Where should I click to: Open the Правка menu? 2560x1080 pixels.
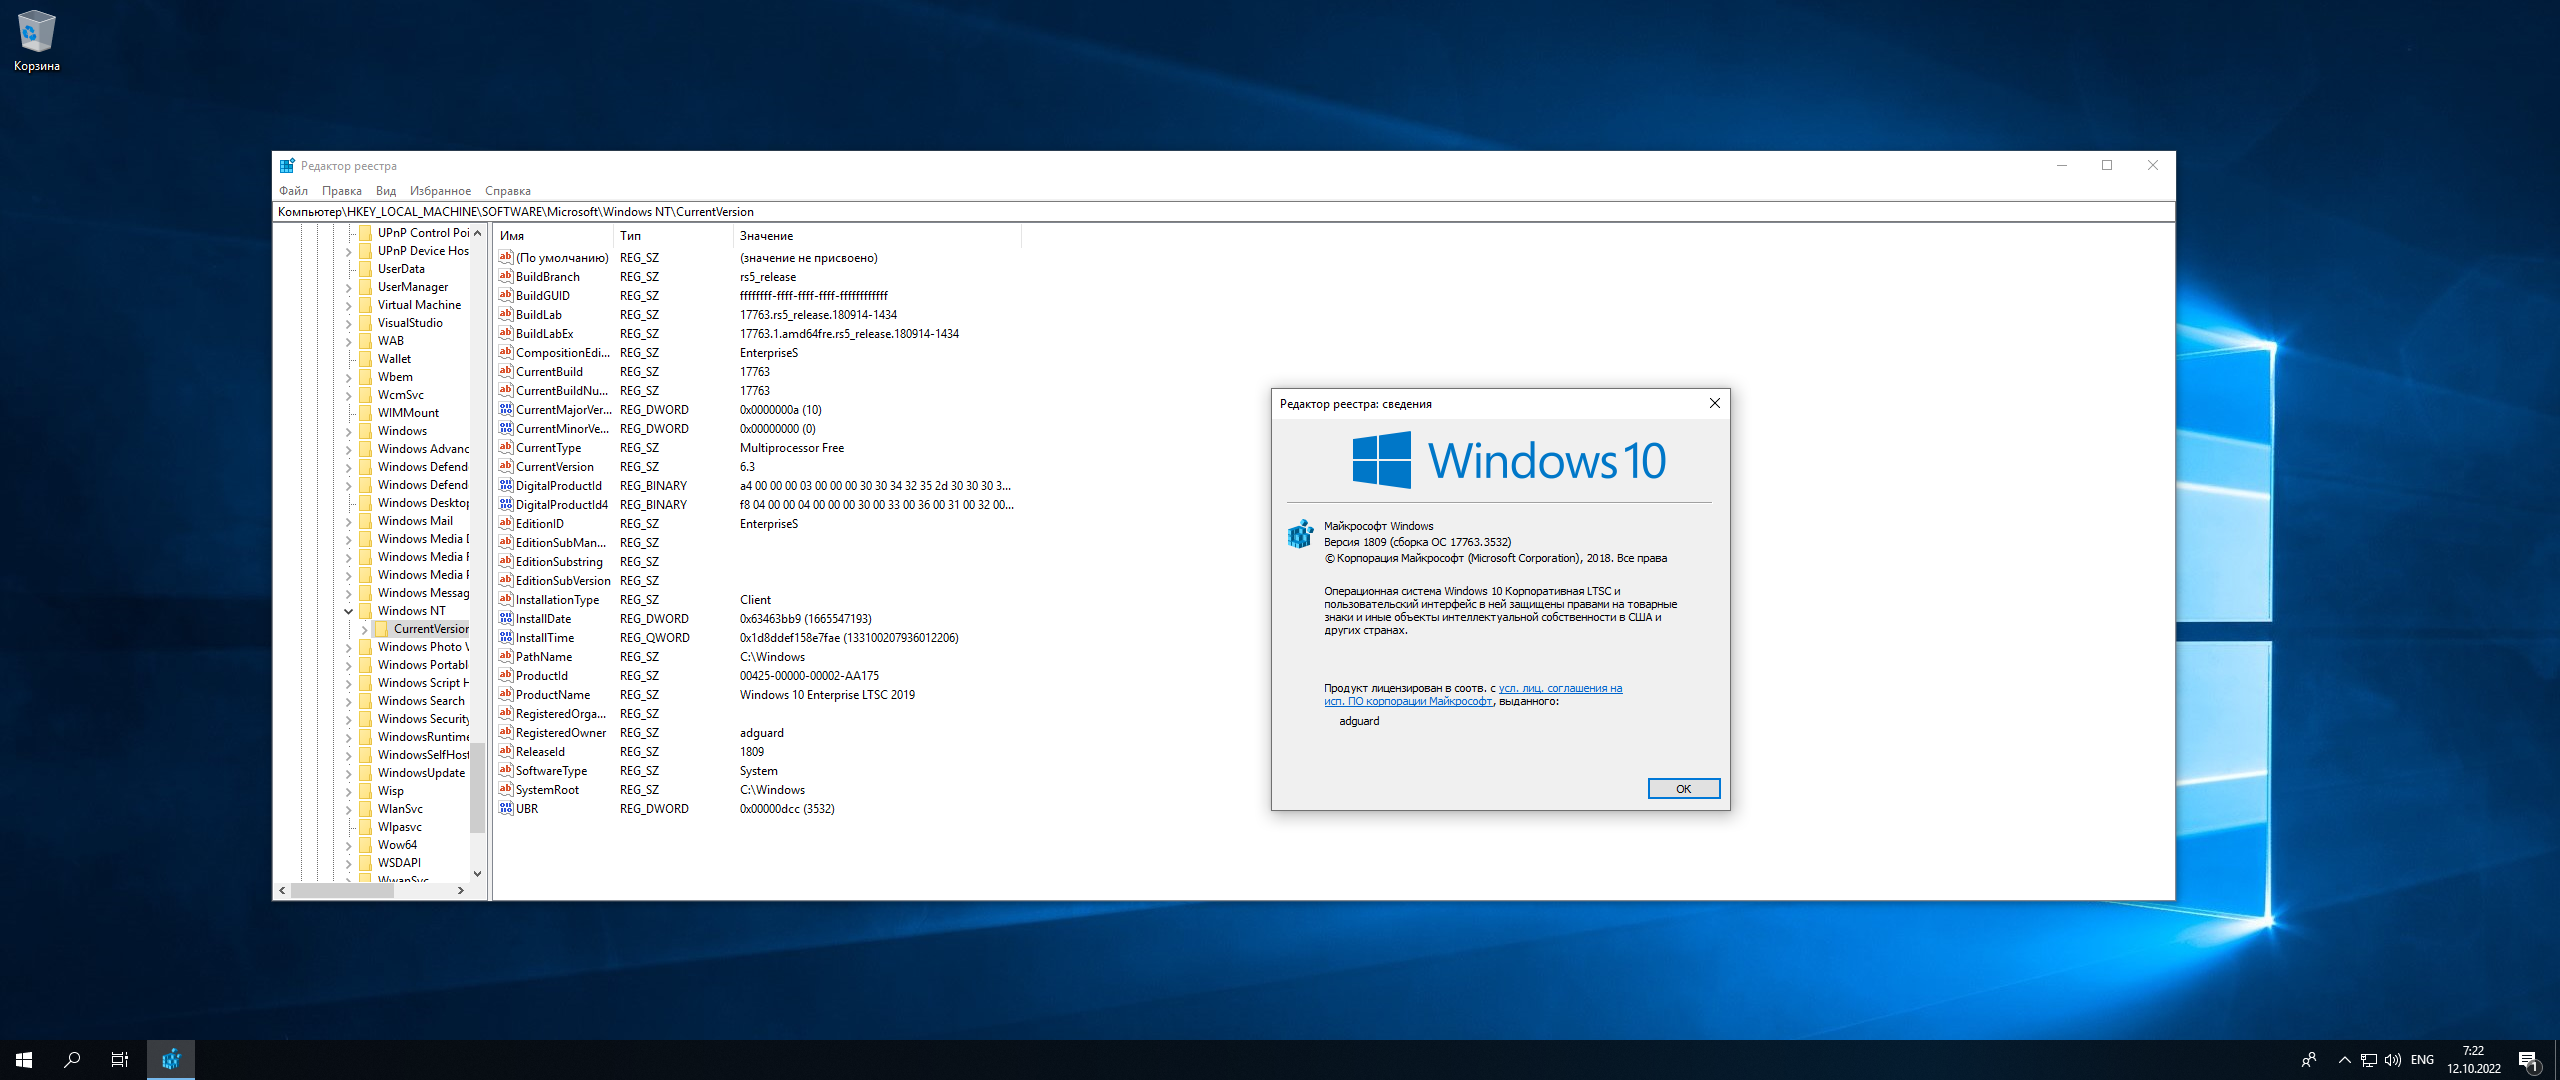click(x=342, y=190)
